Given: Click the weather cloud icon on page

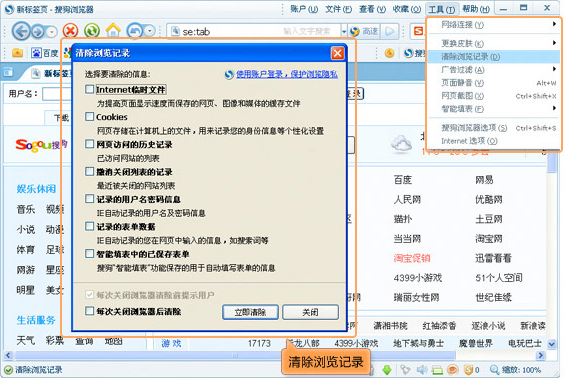Looking at the screenshot, I should [401, 143].
